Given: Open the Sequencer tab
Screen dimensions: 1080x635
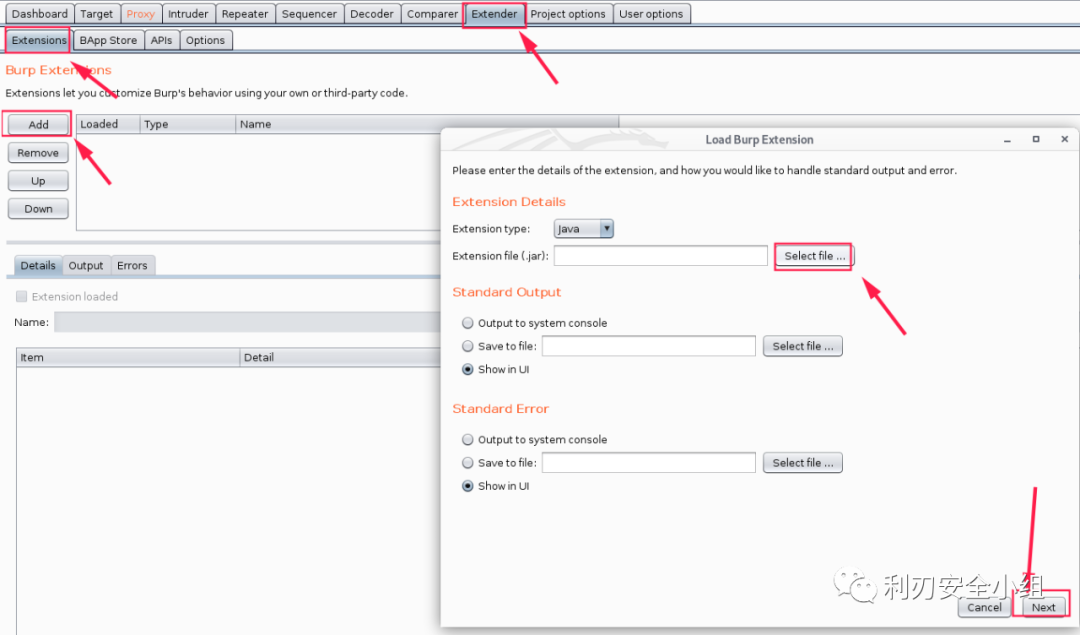Looking at the screenshot, I should 309,14.
